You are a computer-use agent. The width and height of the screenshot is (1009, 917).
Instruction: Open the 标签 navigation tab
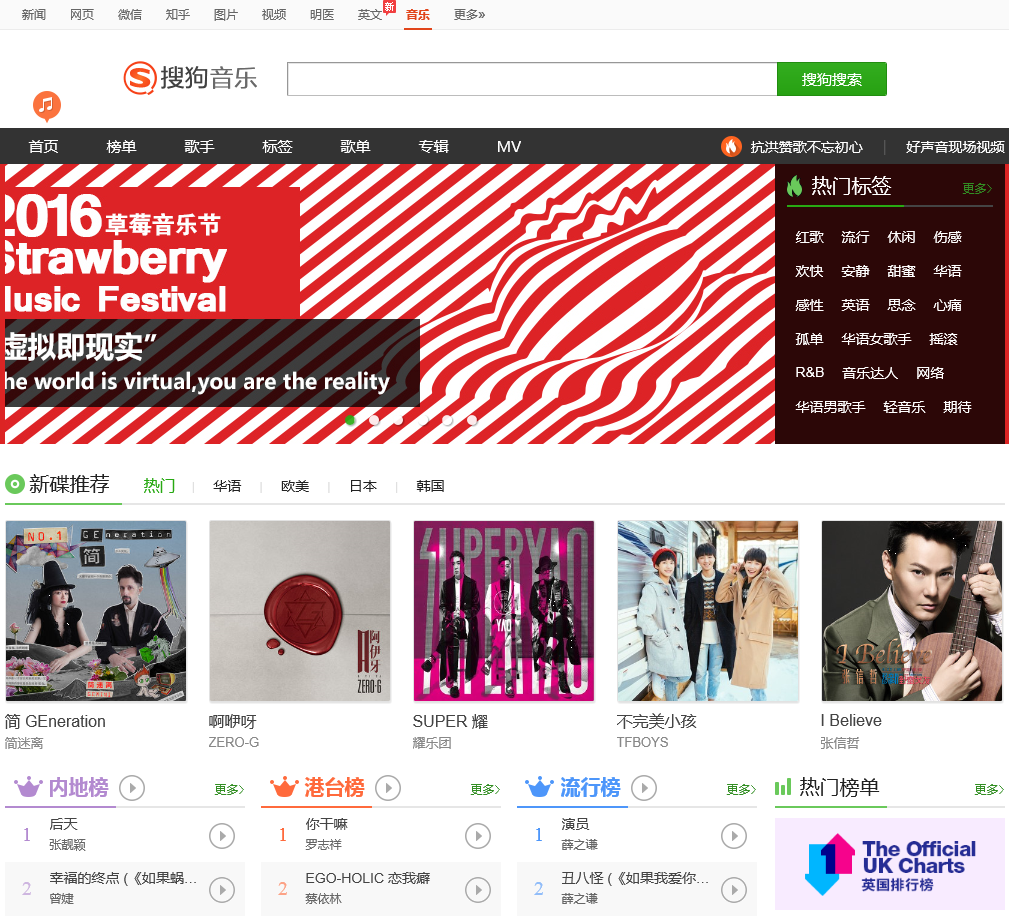[277, 147]
